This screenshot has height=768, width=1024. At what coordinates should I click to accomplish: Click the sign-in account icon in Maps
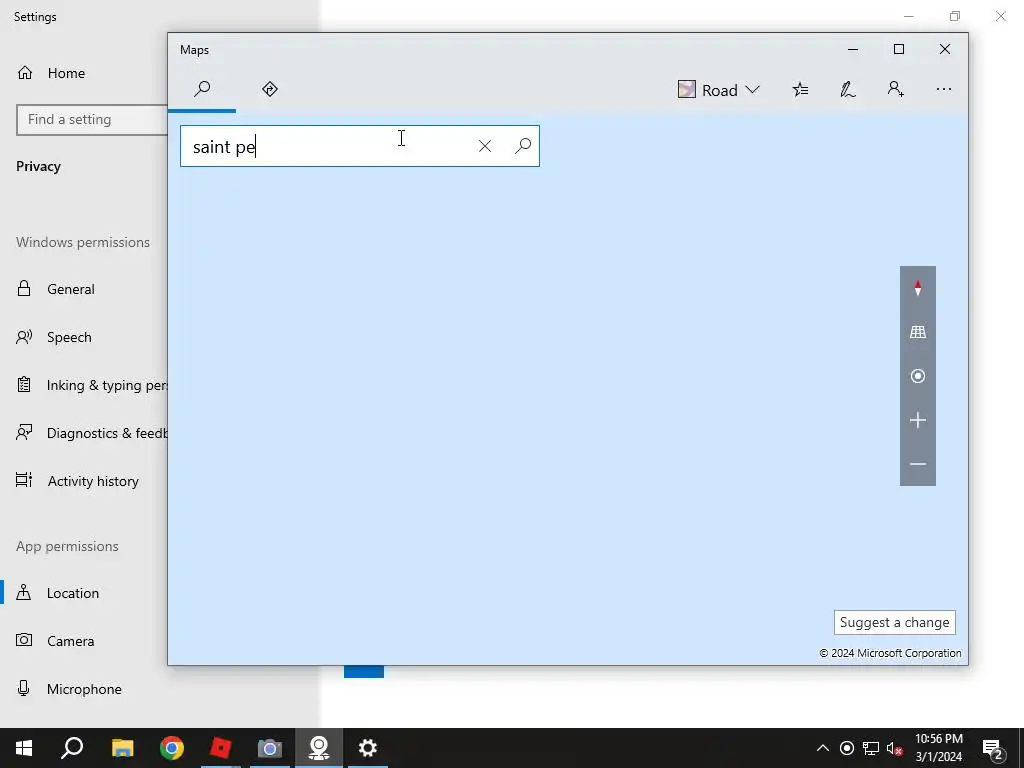895,89
